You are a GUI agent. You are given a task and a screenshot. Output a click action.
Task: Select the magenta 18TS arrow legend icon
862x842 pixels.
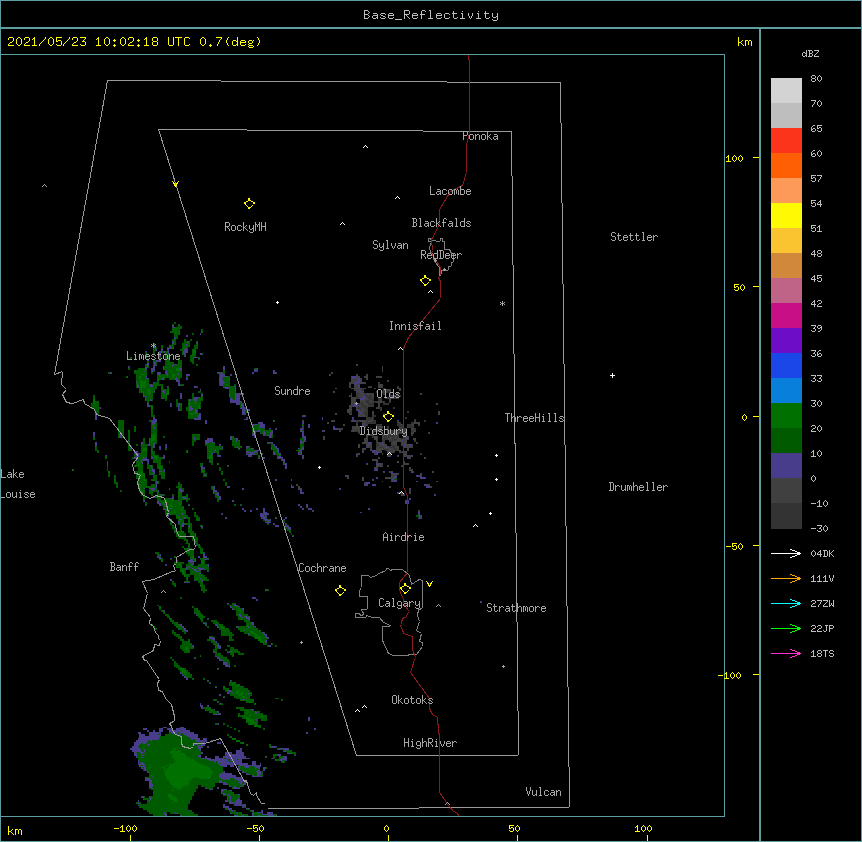pyautogui.click(x=786, y=653)
